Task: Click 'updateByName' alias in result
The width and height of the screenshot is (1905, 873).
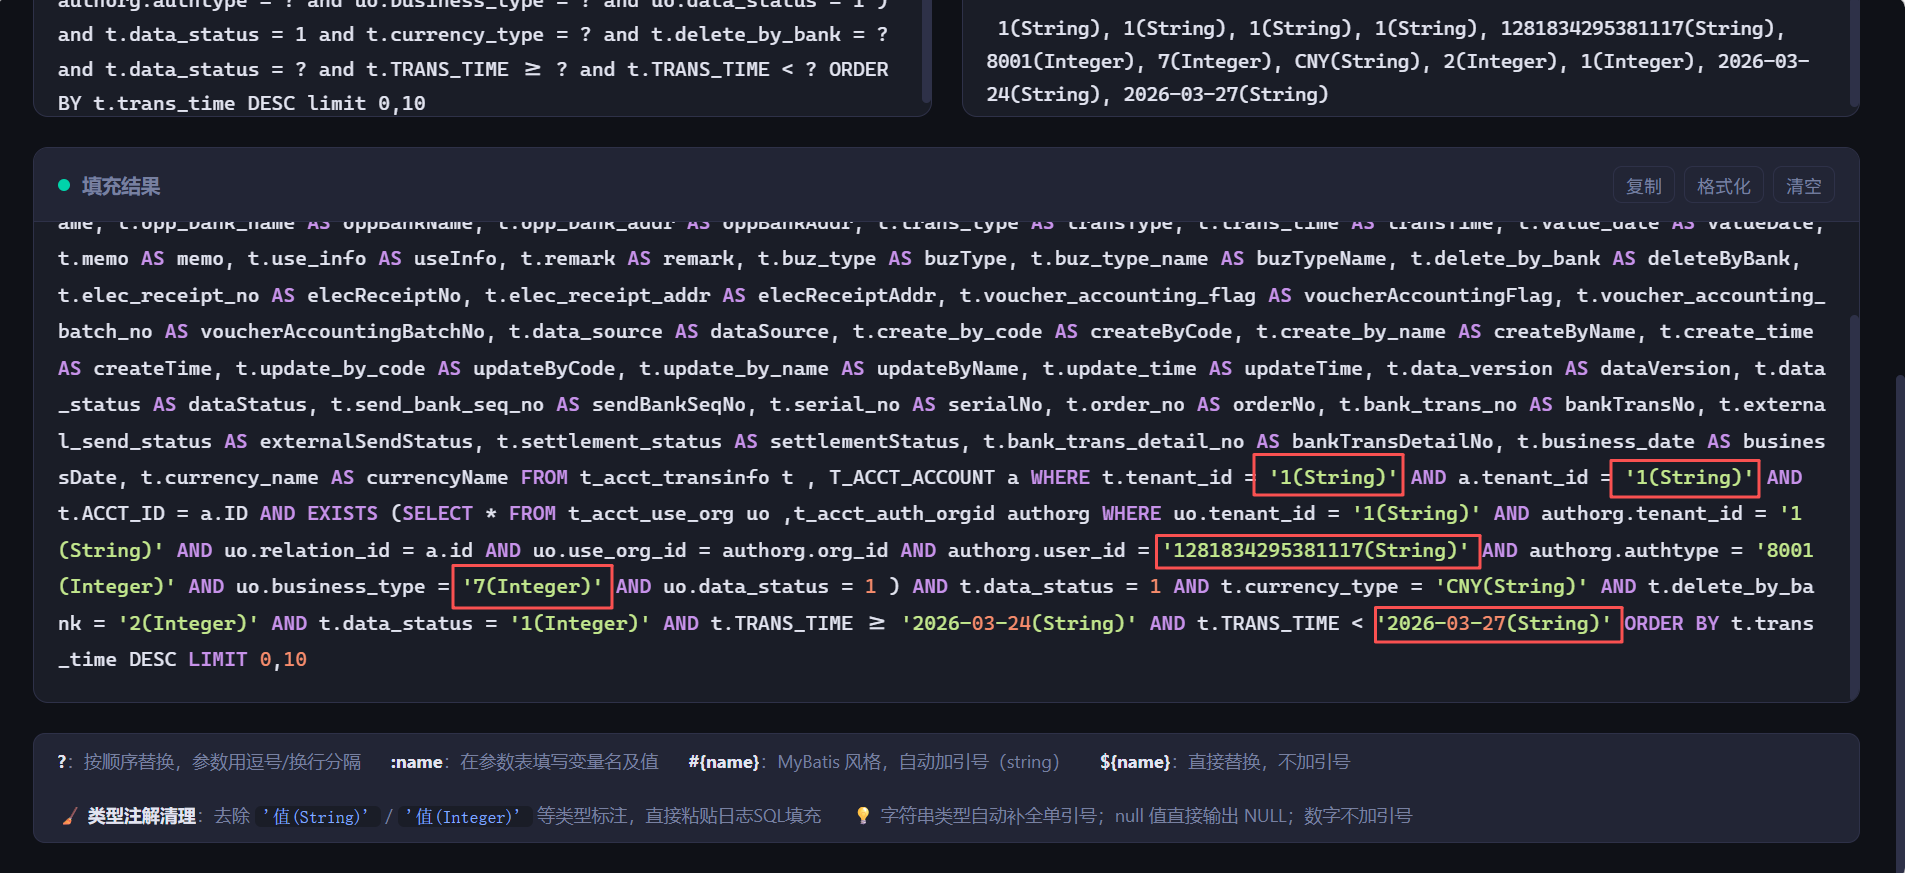Action: 947,369
